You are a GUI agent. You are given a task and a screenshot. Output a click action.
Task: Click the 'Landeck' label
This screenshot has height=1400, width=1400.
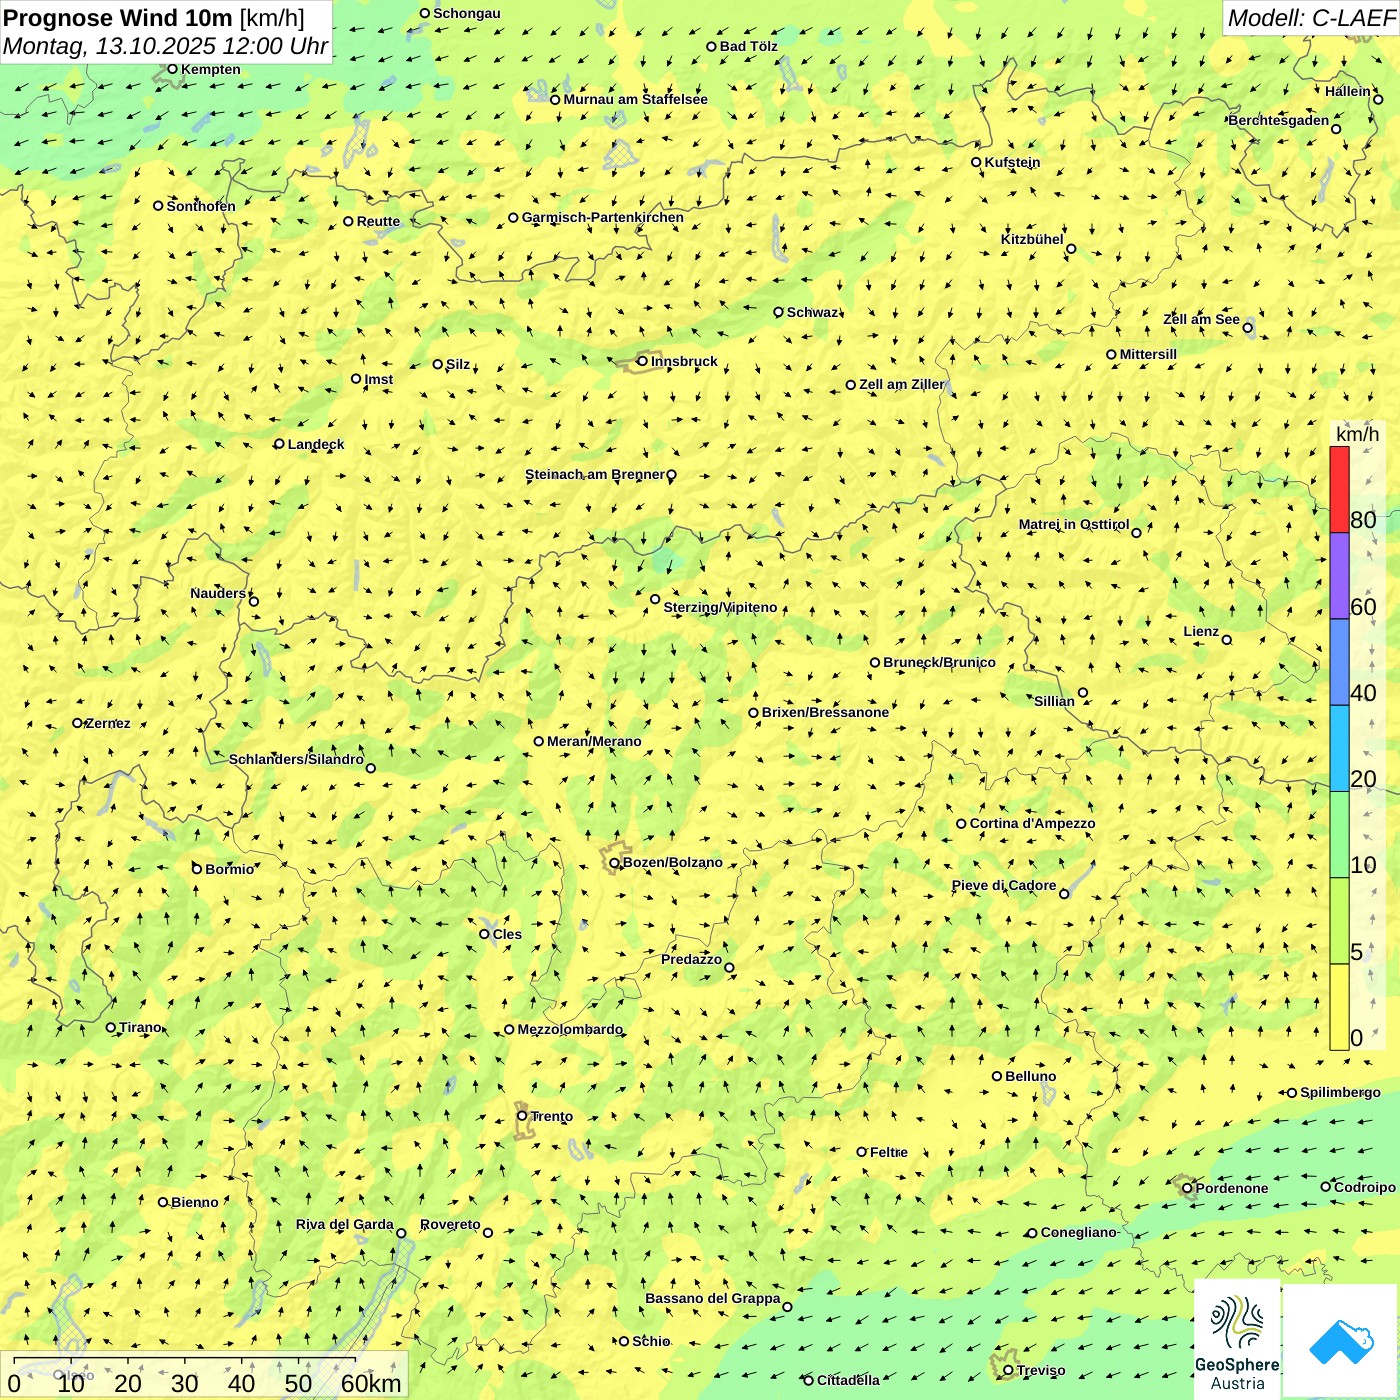point(316,444)
